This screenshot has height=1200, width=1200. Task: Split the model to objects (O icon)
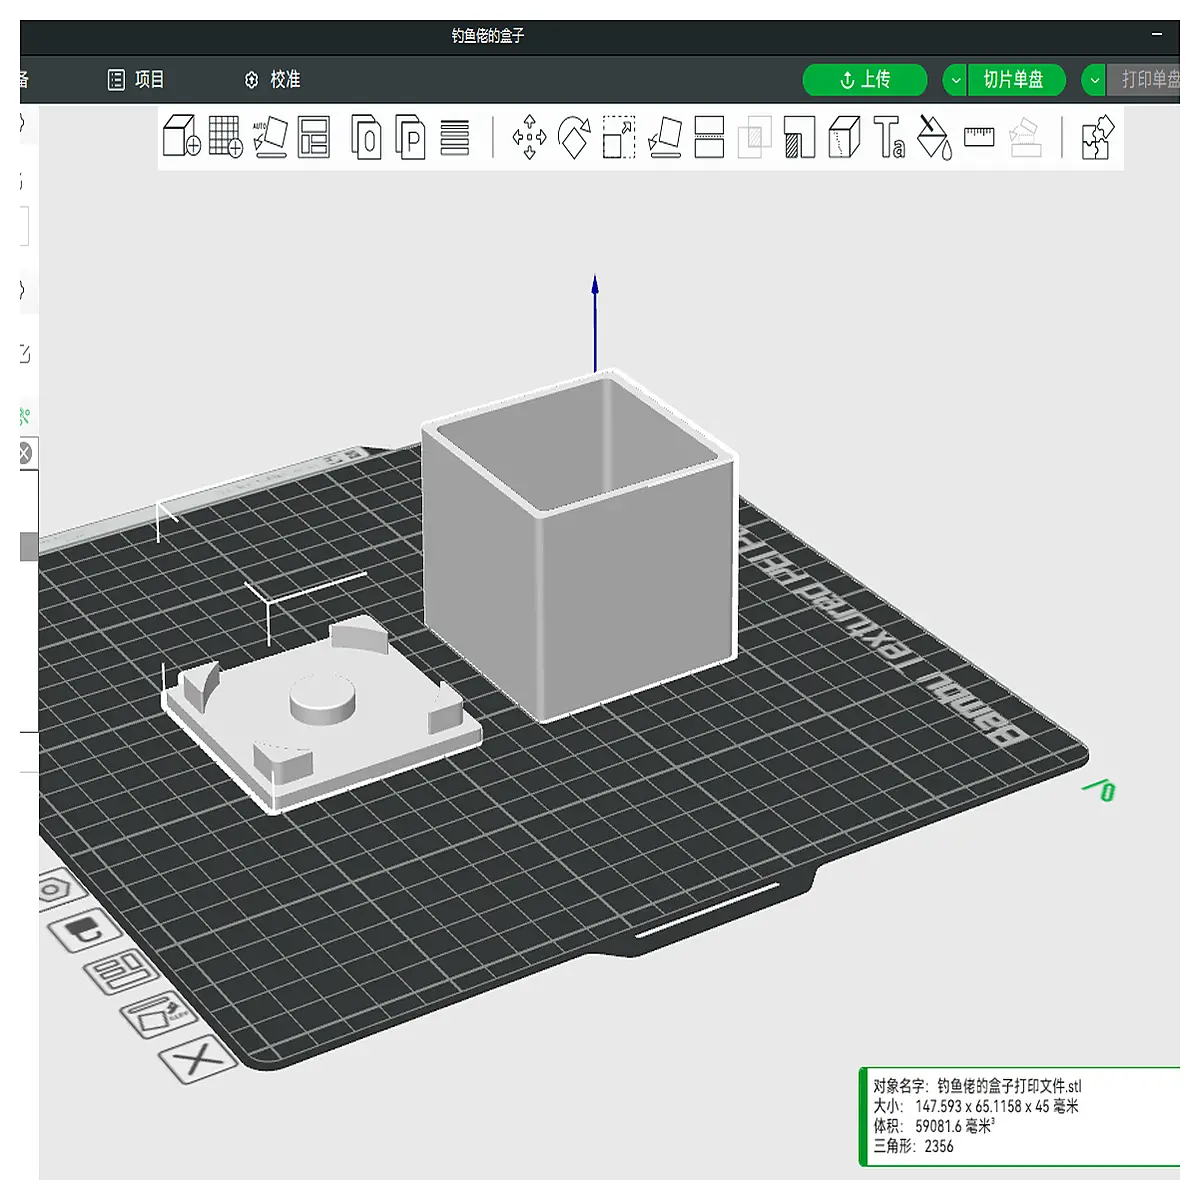(367, 137)
